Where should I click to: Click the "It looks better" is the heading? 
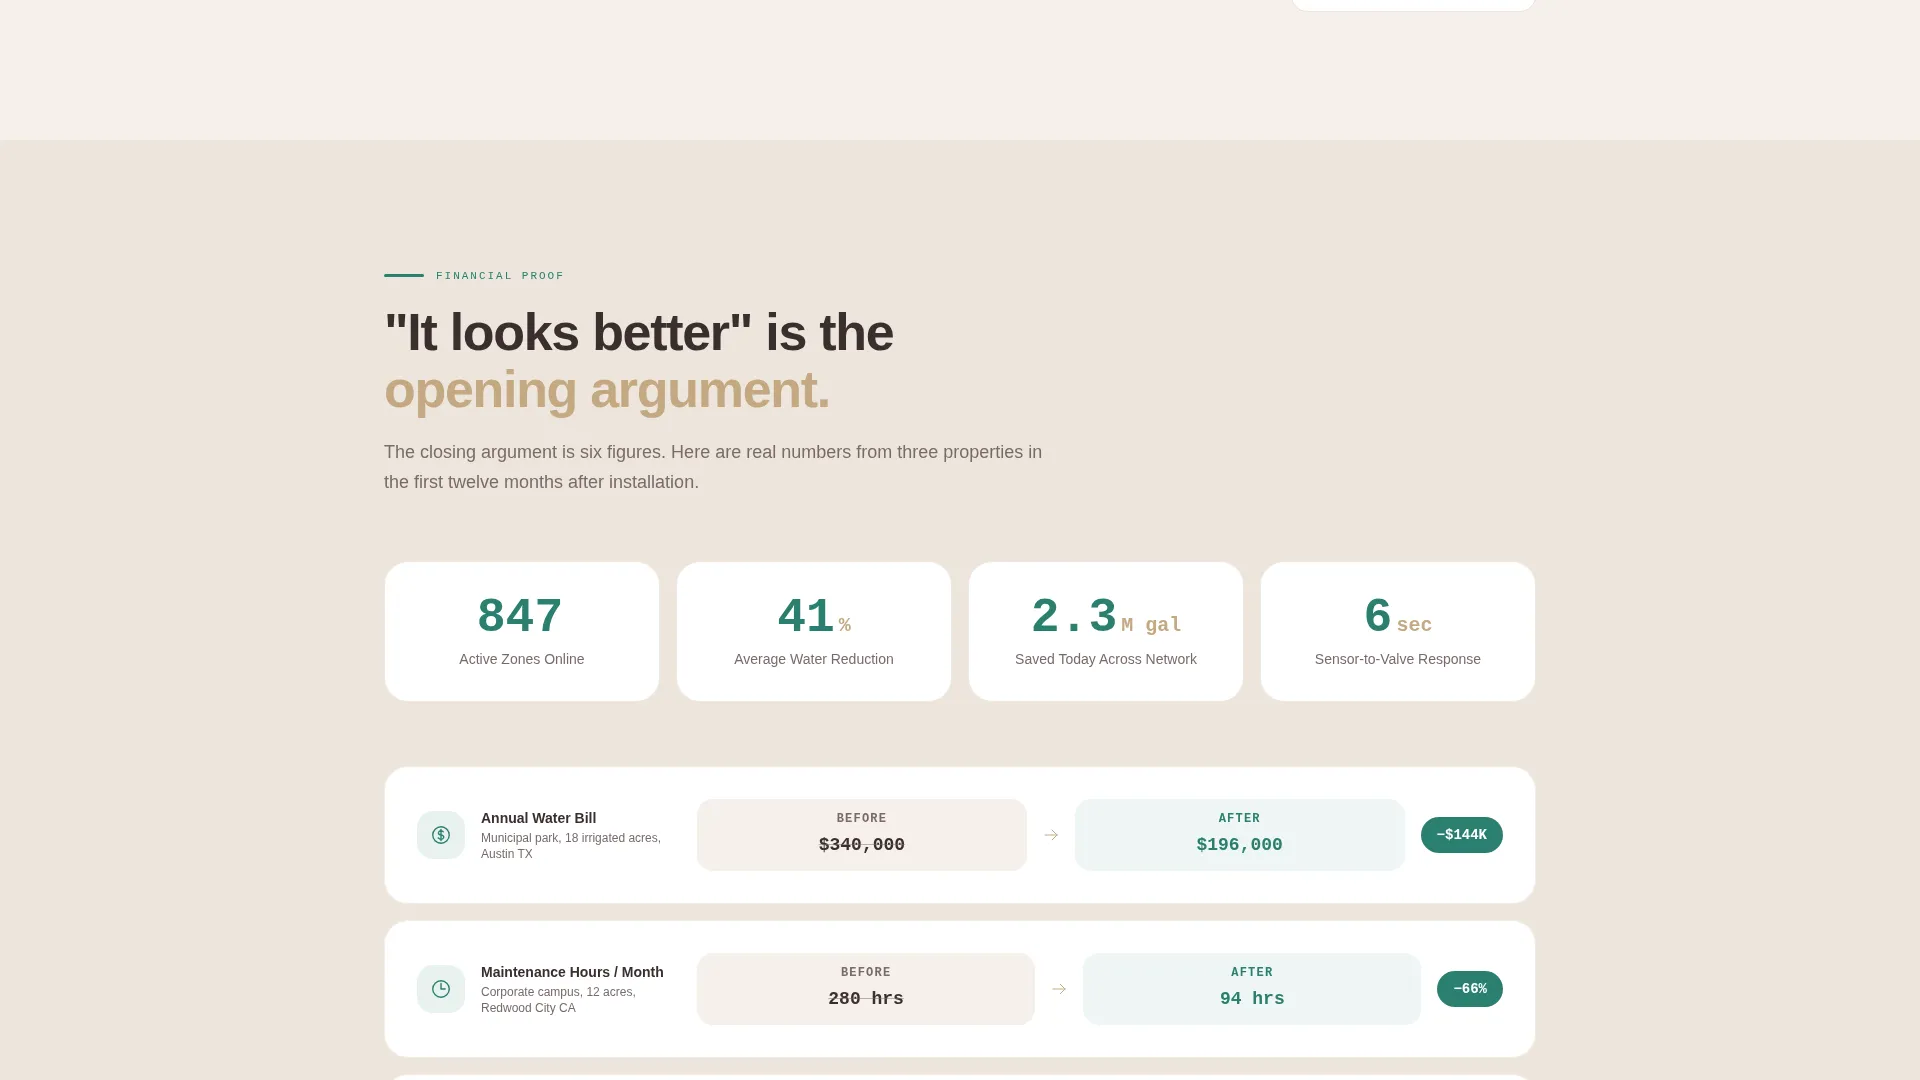(x=639, y=333)
